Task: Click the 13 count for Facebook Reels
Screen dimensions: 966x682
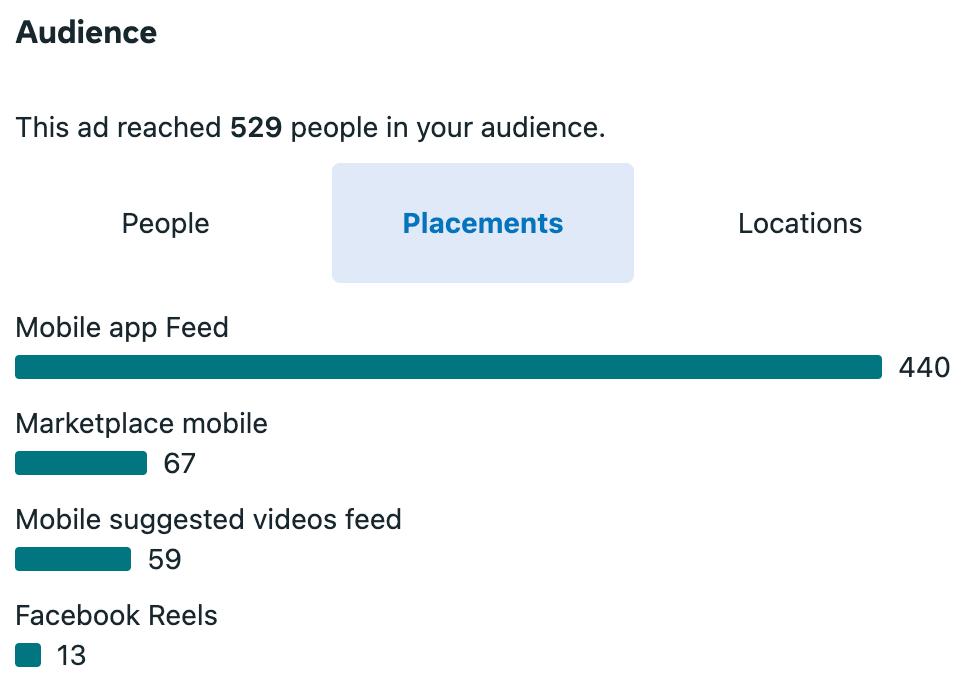Action: pyautogui.click(x=71, y=656)
